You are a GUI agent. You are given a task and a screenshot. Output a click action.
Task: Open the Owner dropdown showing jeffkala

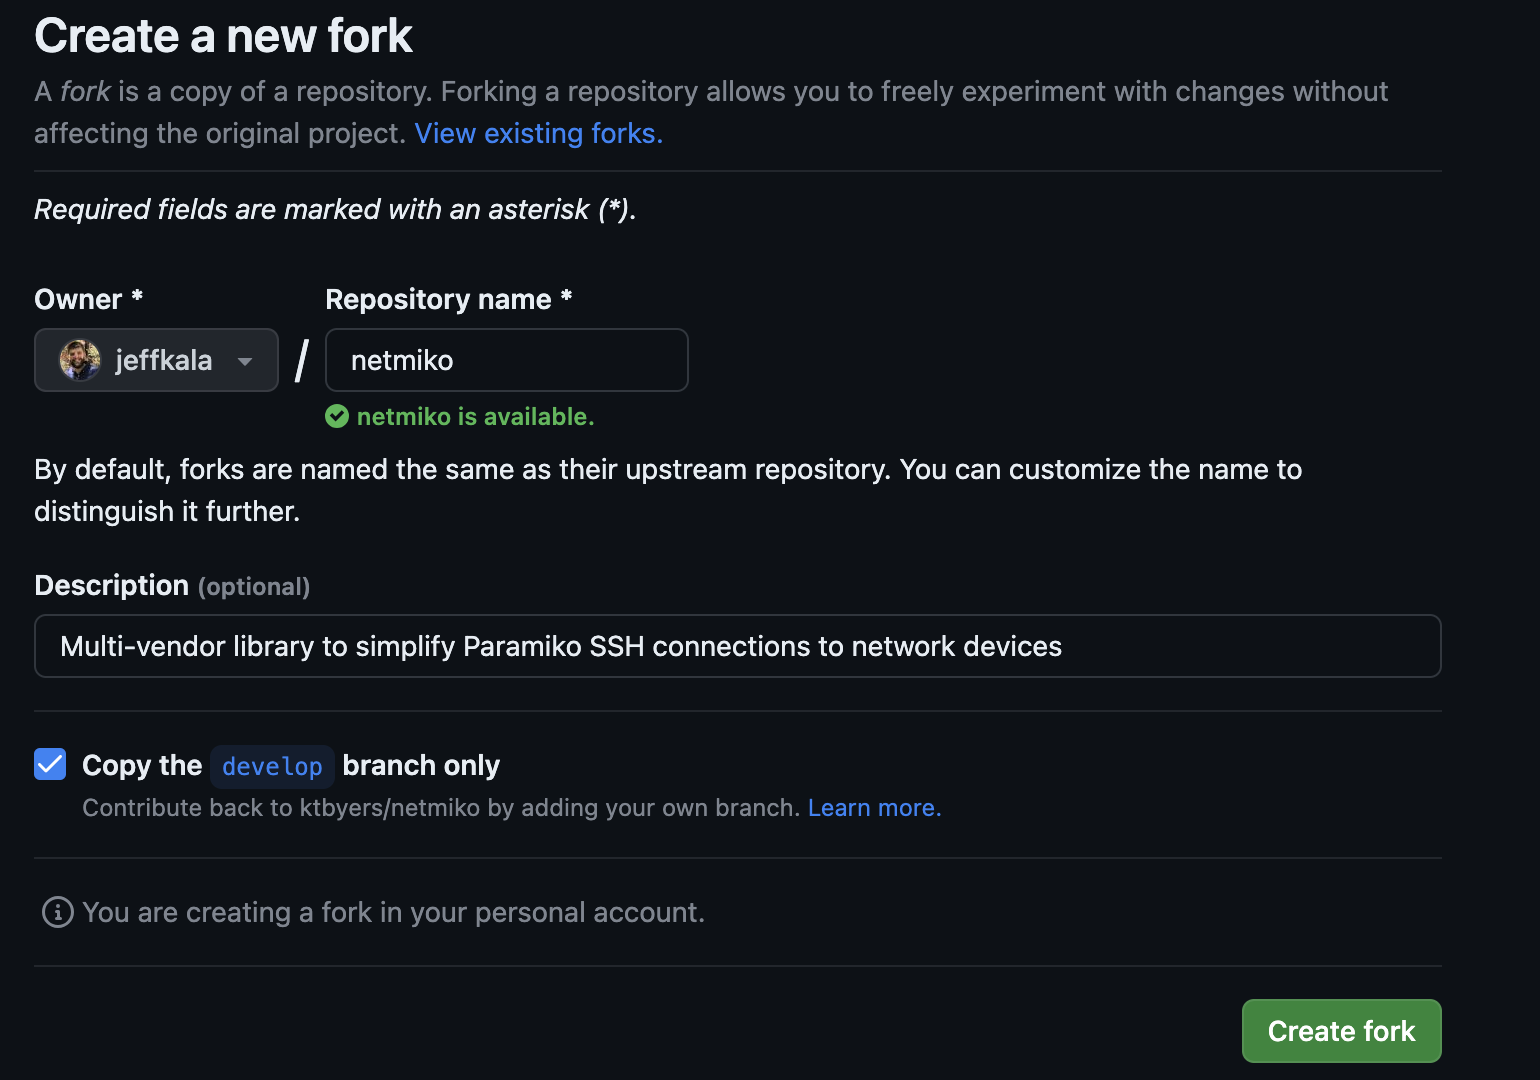(x=156, y=360)
